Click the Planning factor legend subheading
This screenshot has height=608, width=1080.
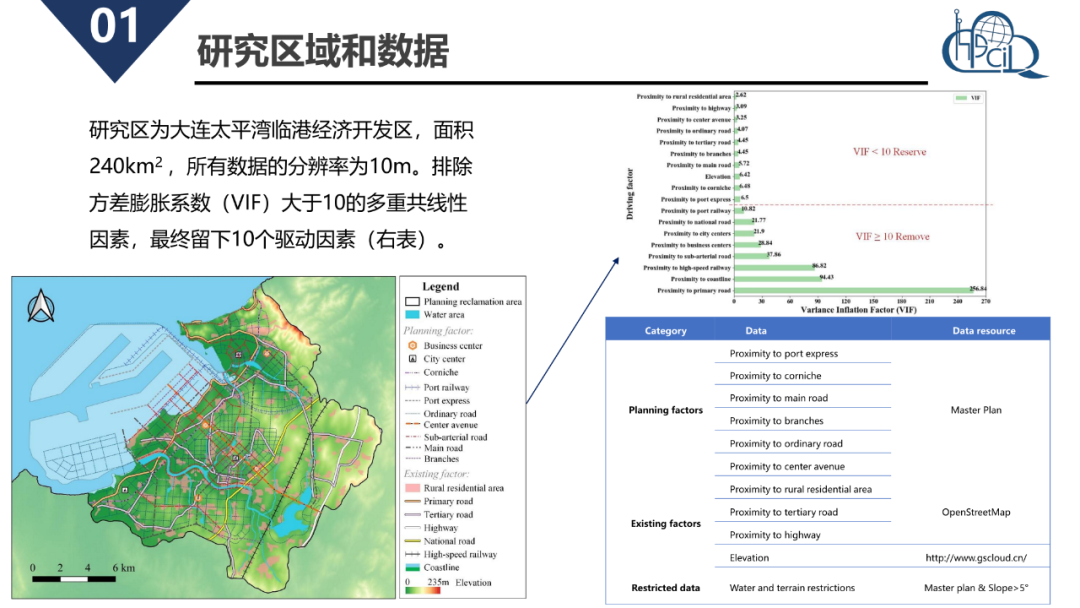pyautogui.click(x=438, y=331)
